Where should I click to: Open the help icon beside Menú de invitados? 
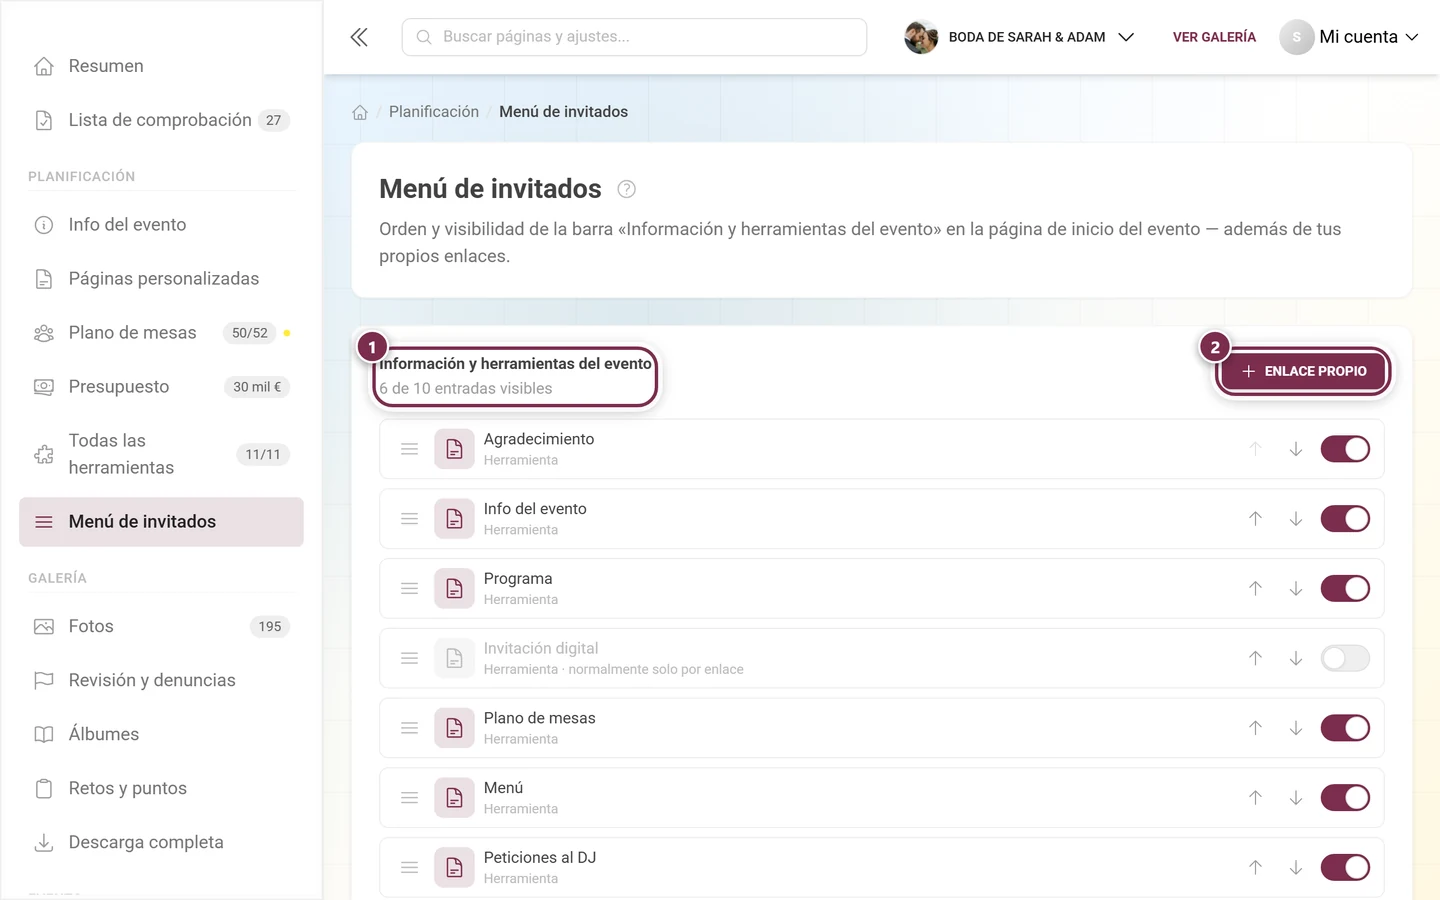[x=627, y=189]
